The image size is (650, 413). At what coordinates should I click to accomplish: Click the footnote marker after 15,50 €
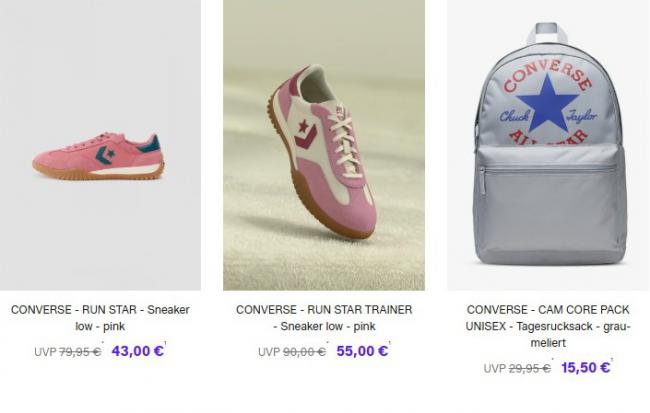612,360
